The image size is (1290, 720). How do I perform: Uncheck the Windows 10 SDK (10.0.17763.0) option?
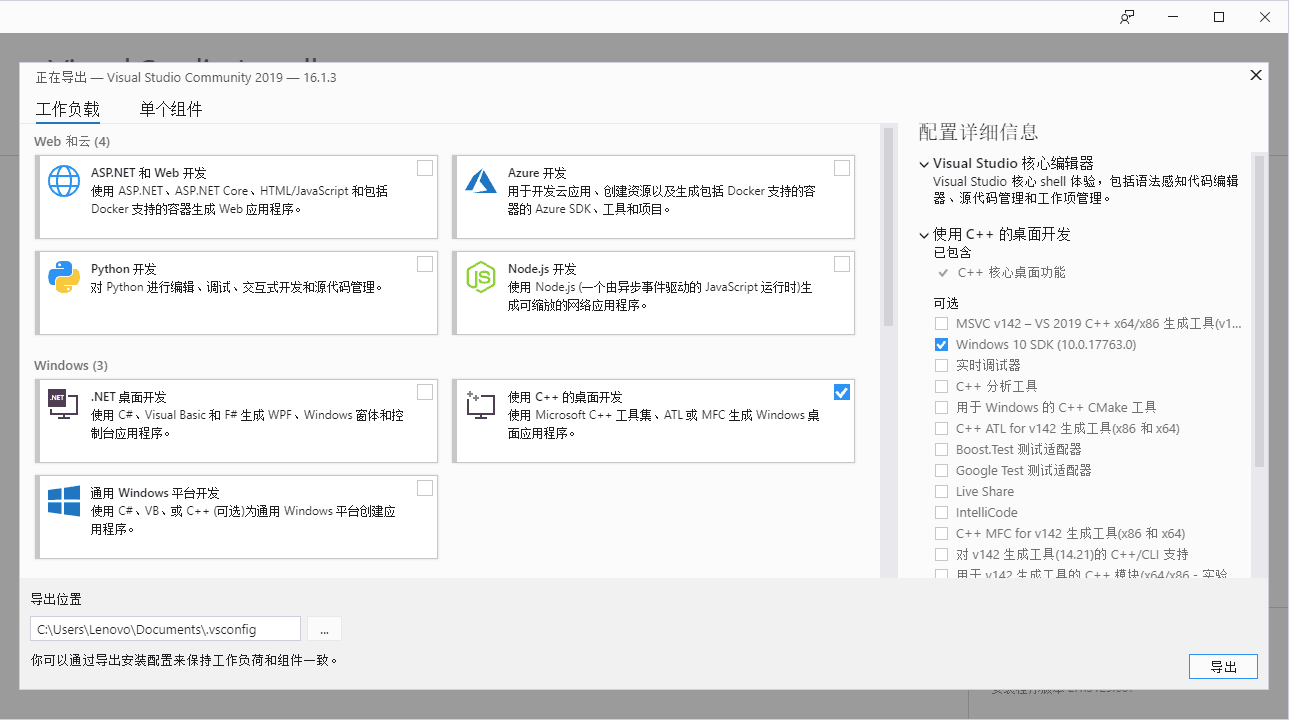click(941, 344)
